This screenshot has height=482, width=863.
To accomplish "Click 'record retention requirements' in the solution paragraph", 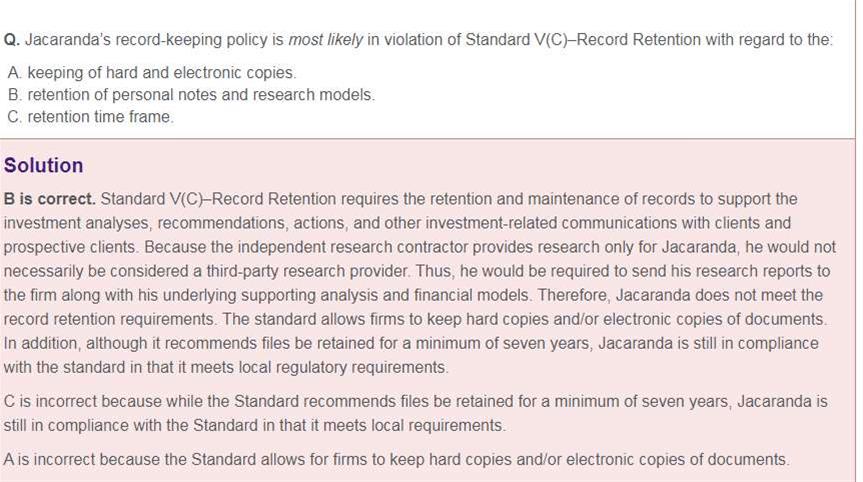I will (x=102, y=319).
